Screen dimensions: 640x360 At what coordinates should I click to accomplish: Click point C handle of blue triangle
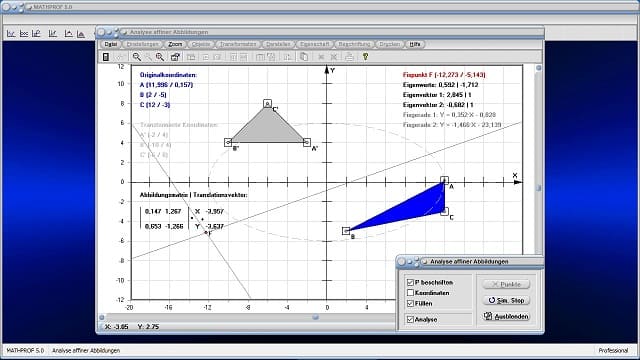[x=444, y=211]
